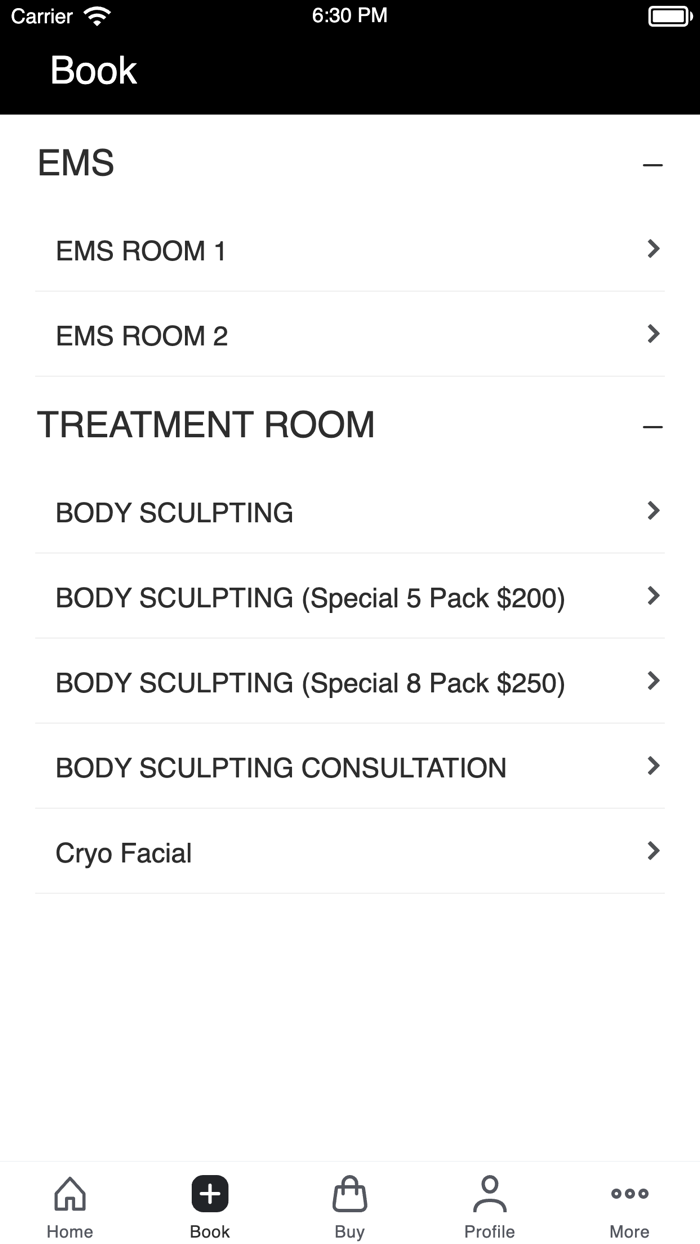Tap the chevron for BODY SCULPTING CONSULTATION
The height and width of the screenshot is (1244, 700).
pos(653,766)
